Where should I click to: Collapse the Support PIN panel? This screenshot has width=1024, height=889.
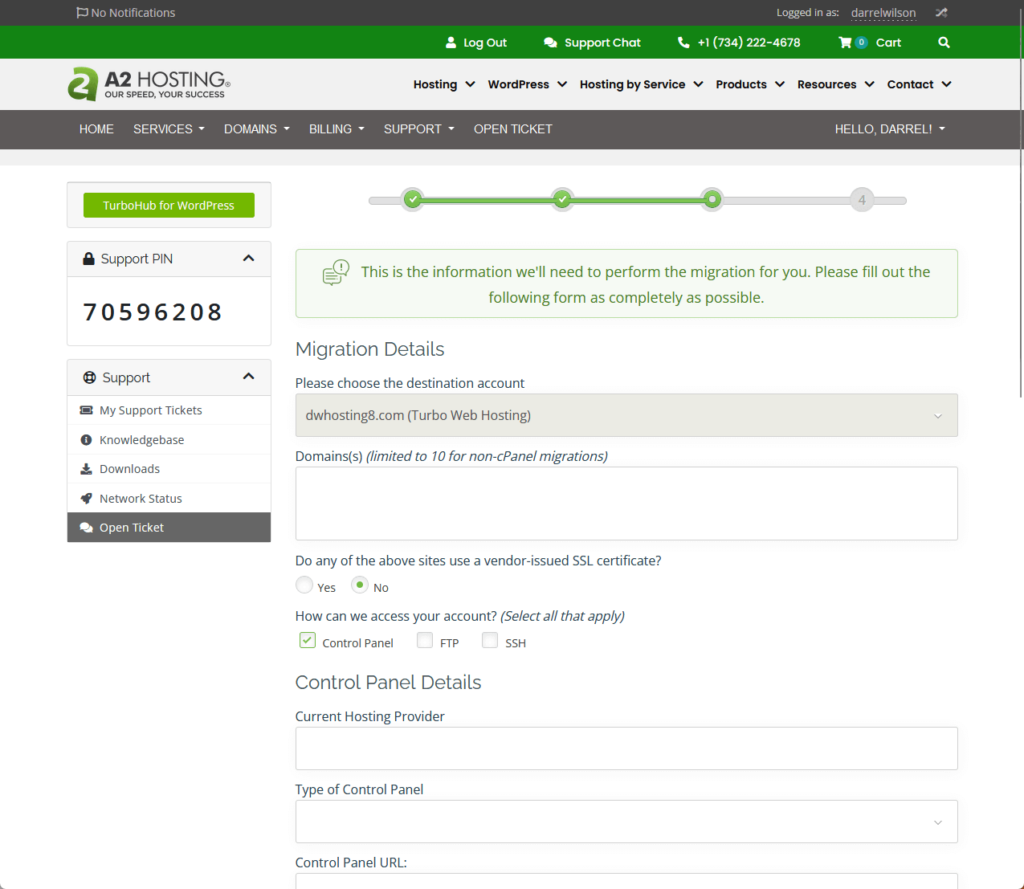[x=248, y=259]
